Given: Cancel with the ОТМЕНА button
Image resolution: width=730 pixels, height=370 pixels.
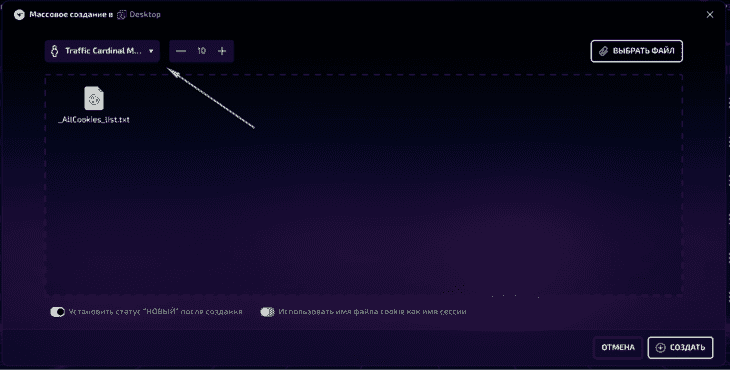Looking at the screenshot, I should 618,348.
